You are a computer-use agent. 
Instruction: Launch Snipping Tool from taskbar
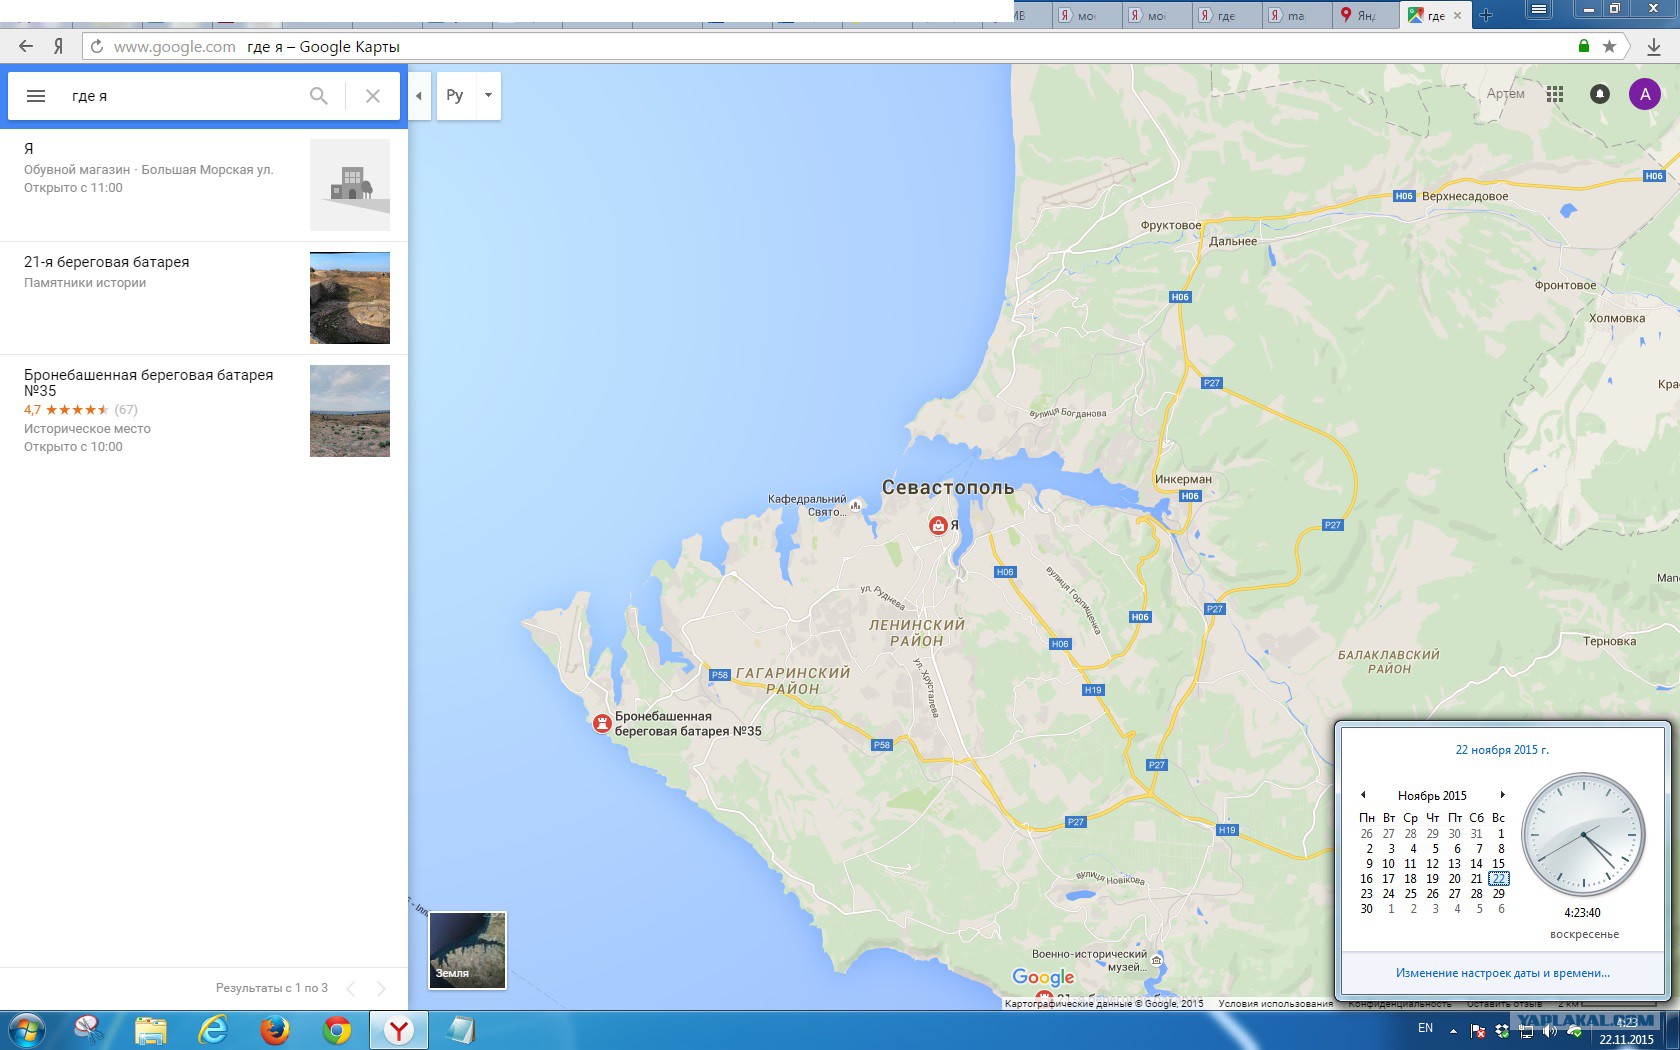click(89, 1030)
